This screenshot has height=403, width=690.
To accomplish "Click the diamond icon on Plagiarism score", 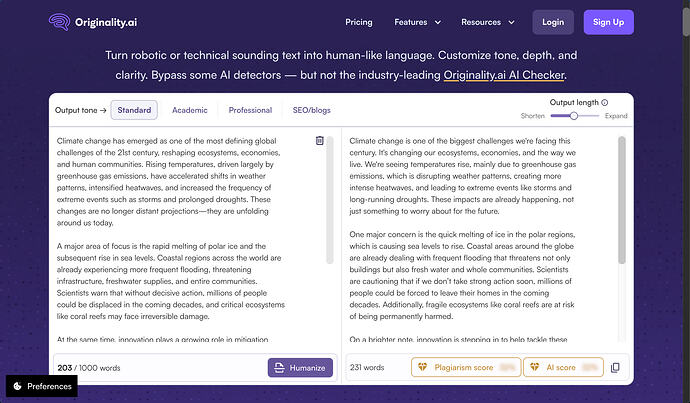I will 422,367.
